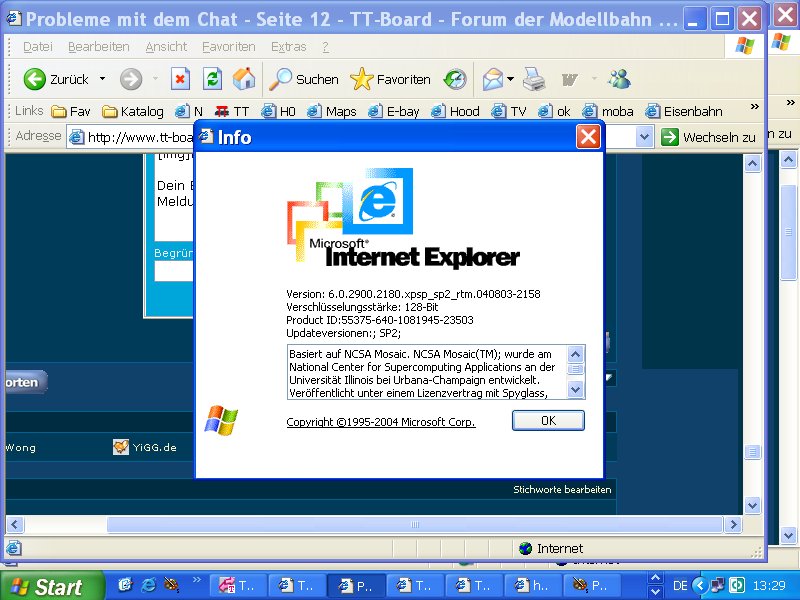Go to the Home page icon

point(244,79)
